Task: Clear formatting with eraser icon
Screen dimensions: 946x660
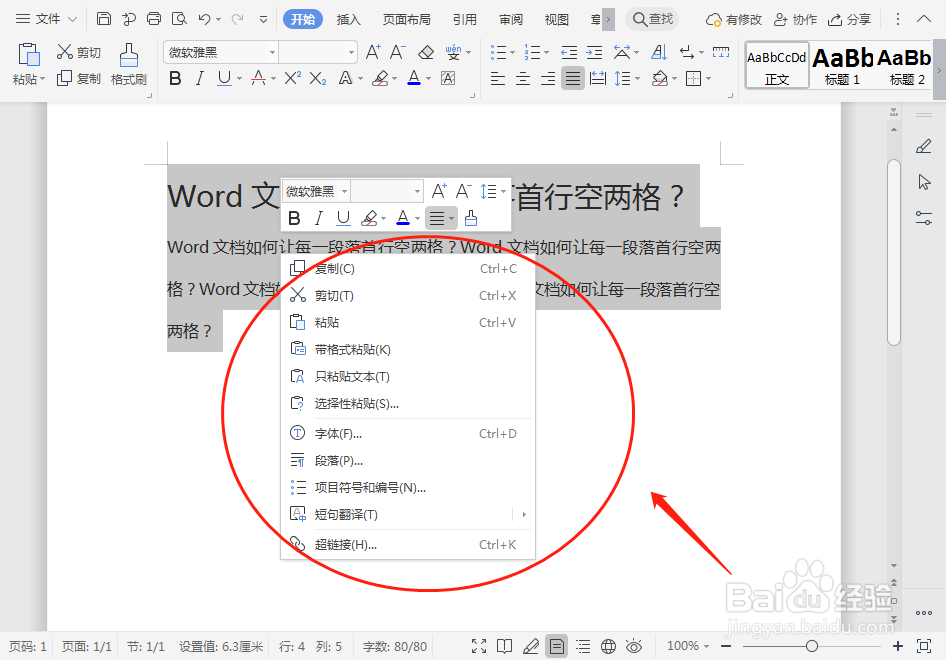Action: 426,52
